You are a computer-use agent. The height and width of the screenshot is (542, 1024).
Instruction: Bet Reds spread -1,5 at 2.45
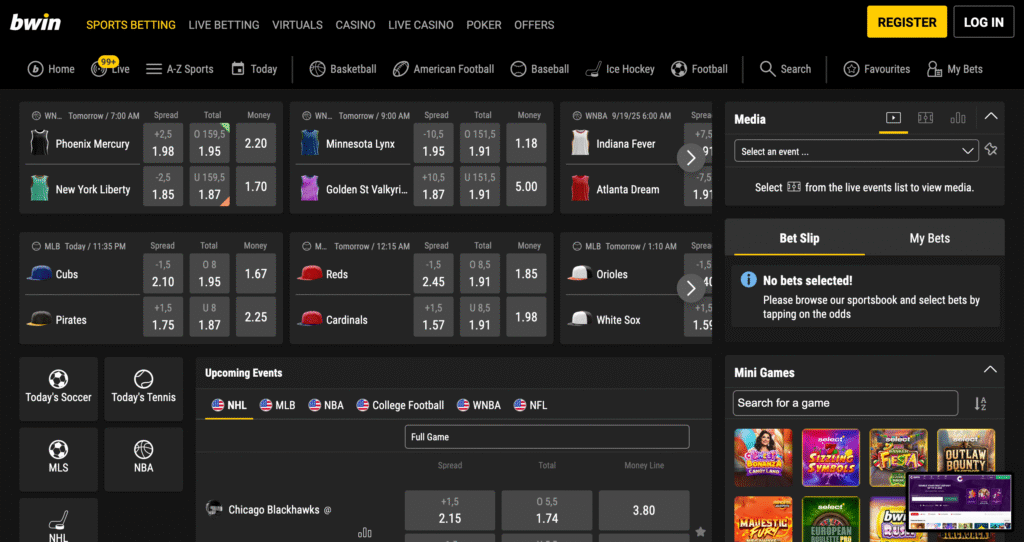tap(433, 274)
